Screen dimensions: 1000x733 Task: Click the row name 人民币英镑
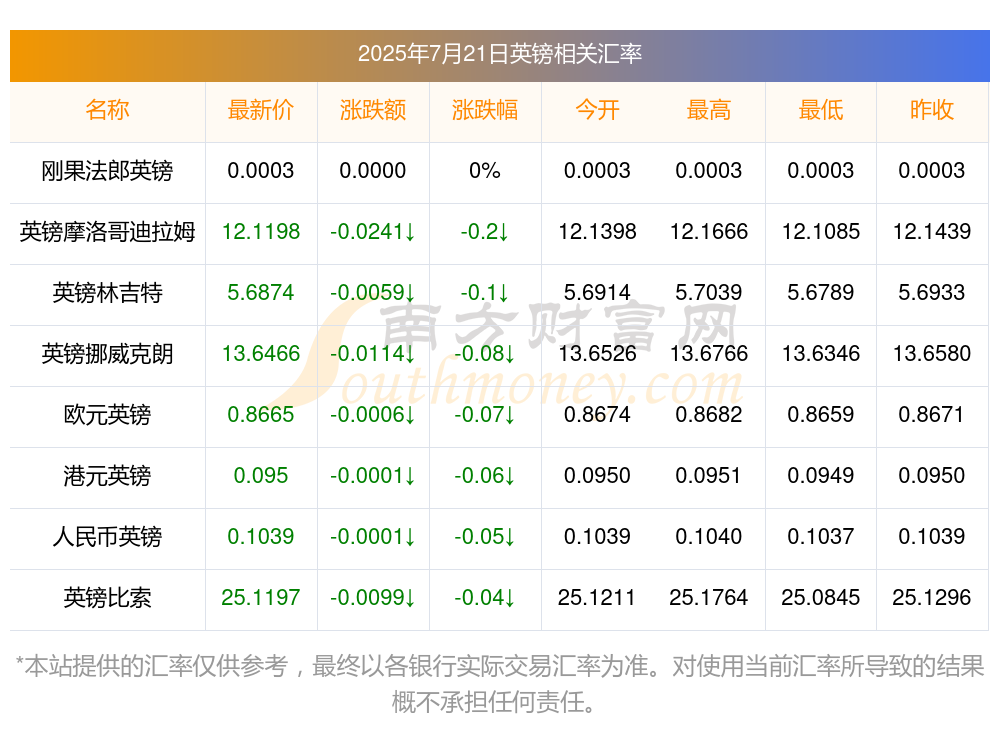[107, 537]
